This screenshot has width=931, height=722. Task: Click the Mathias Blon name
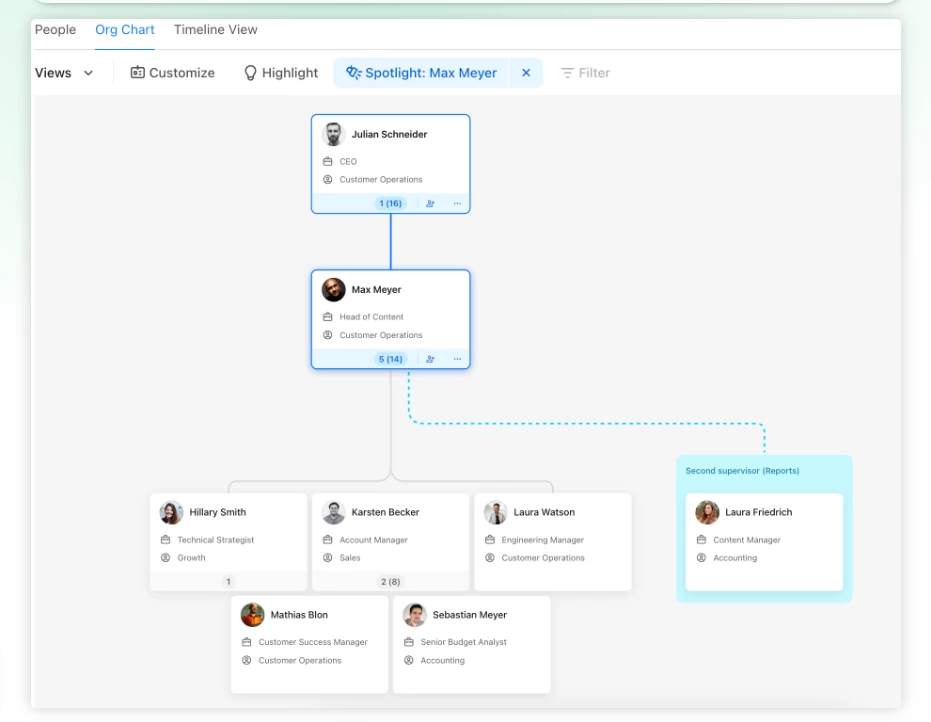[x=299, y=615]
